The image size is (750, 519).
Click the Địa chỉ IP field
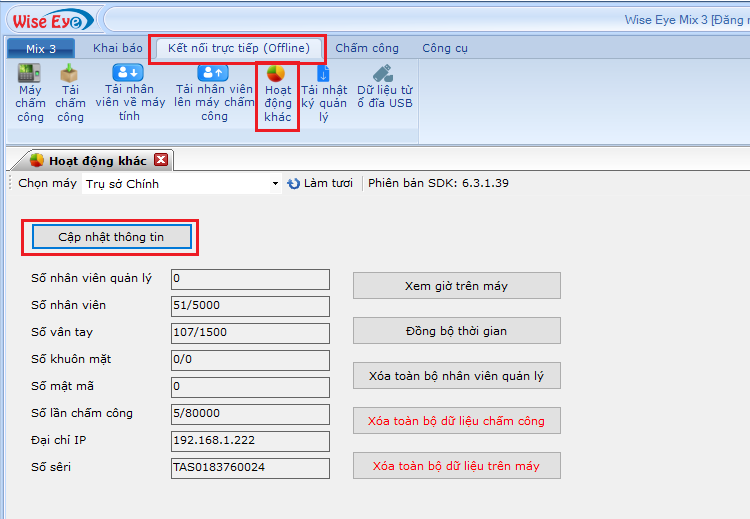pyautogui.click(x=250, y=441)
